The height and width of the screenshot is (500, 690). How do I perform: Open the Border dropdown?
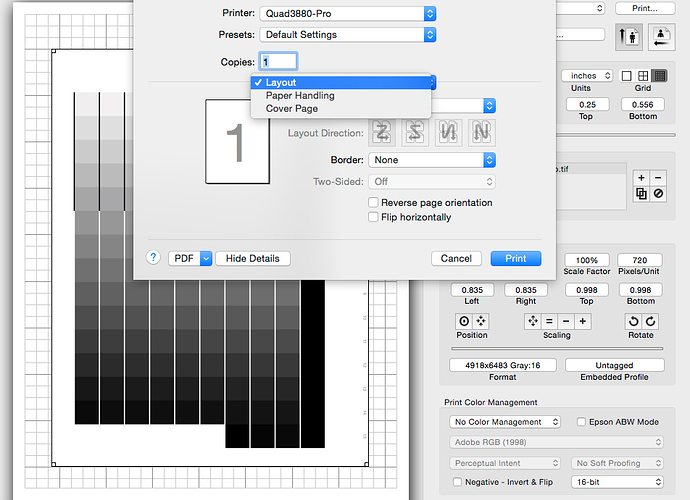[x=432, y=160]
